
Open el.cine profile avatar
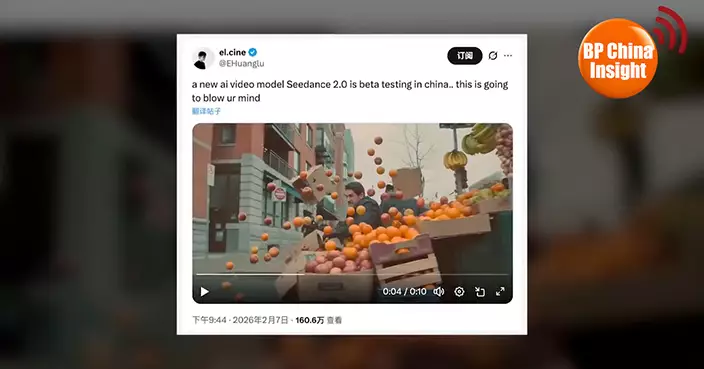203,58
